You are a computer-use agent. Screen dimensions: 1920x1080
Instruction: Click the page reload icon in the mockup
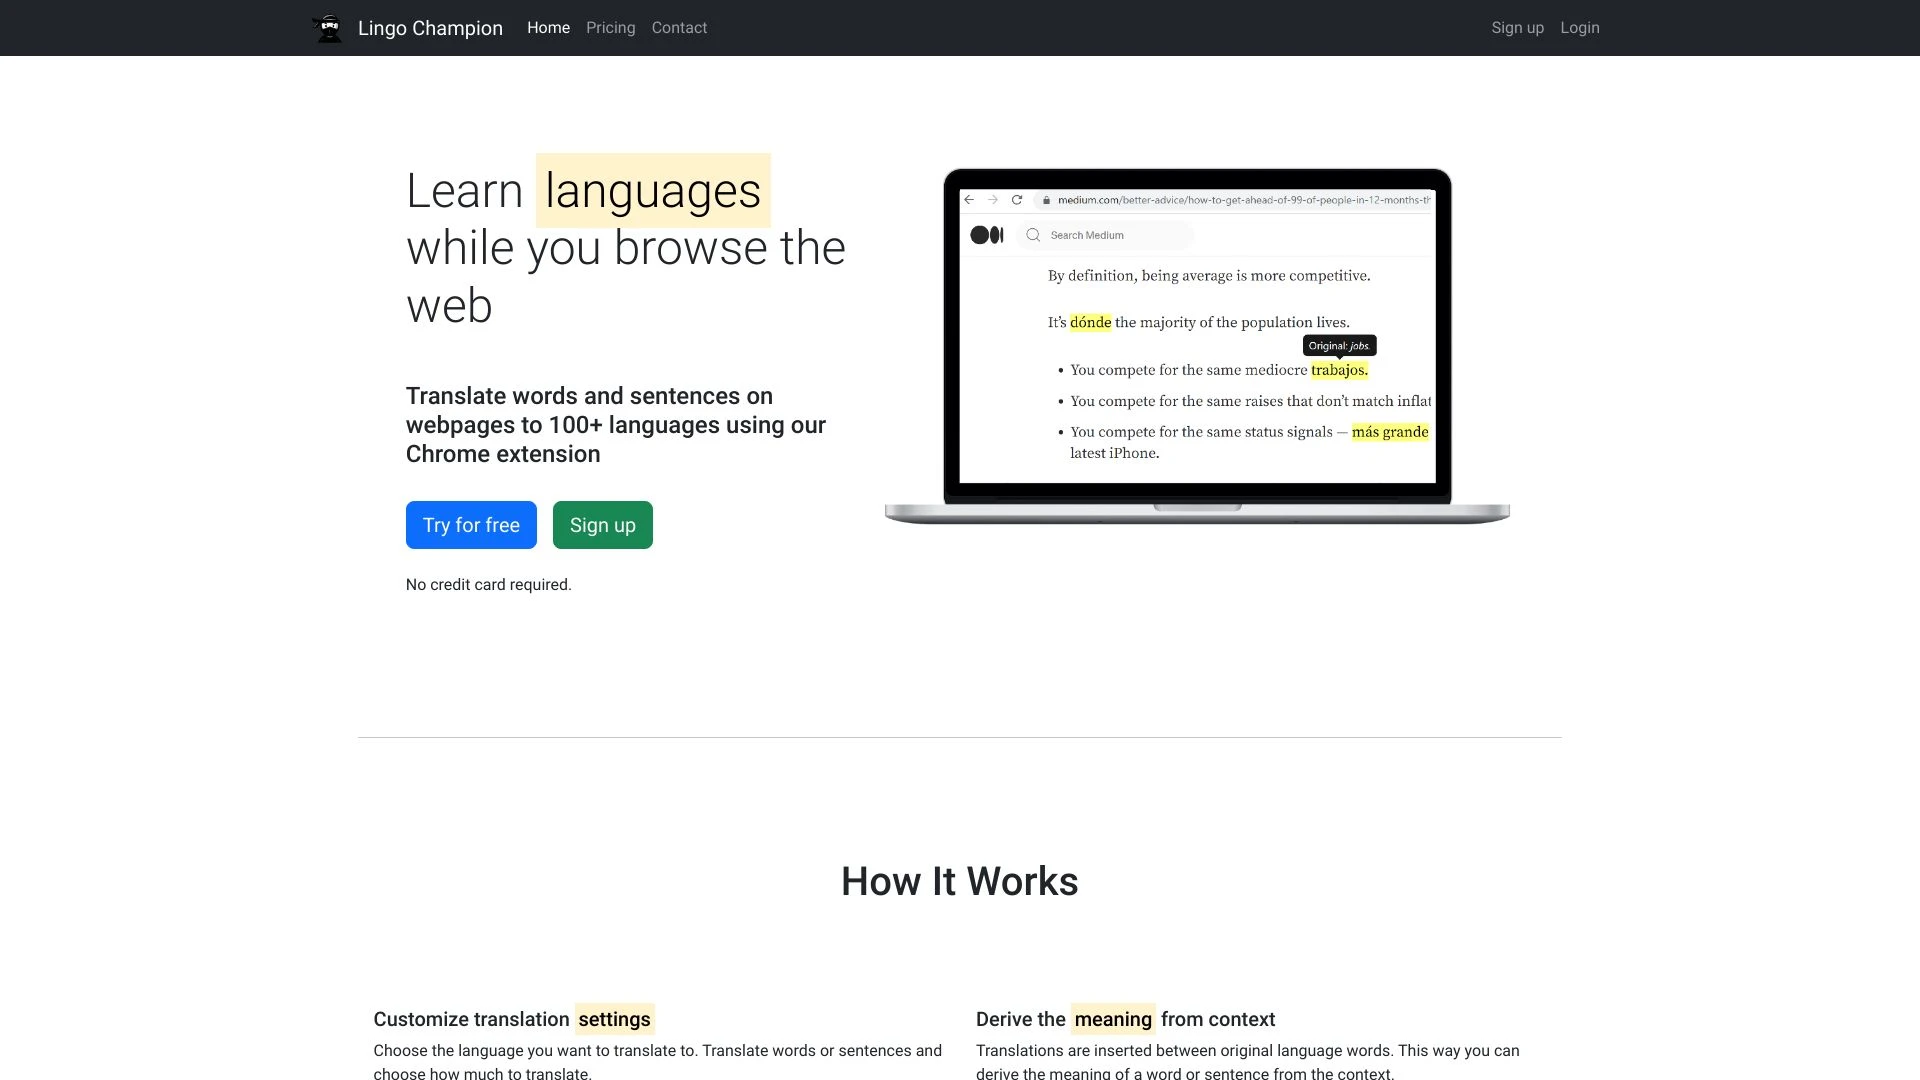[x=1017, y=199]
